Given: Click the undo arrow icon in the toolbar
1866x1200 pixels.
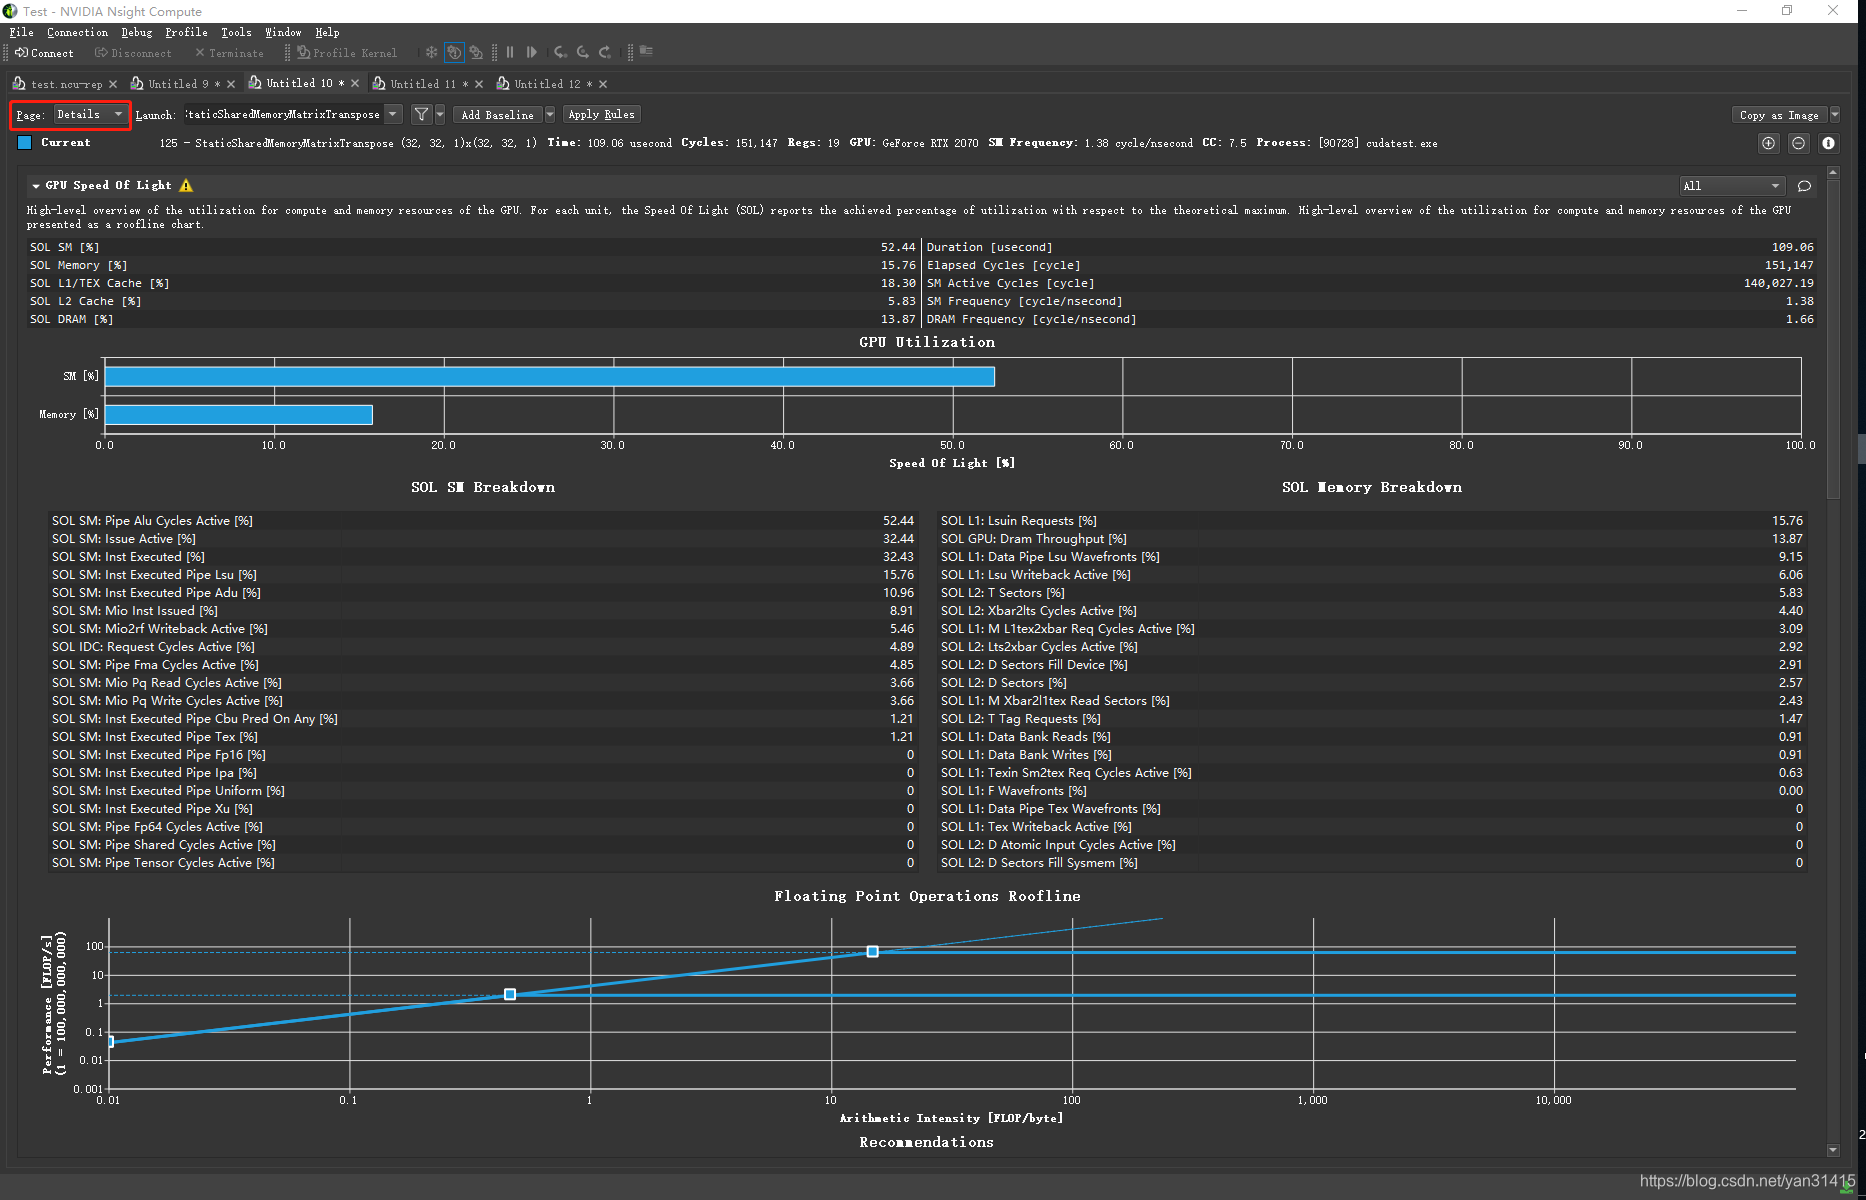Looking at the screenshot, I should point(559,52).
